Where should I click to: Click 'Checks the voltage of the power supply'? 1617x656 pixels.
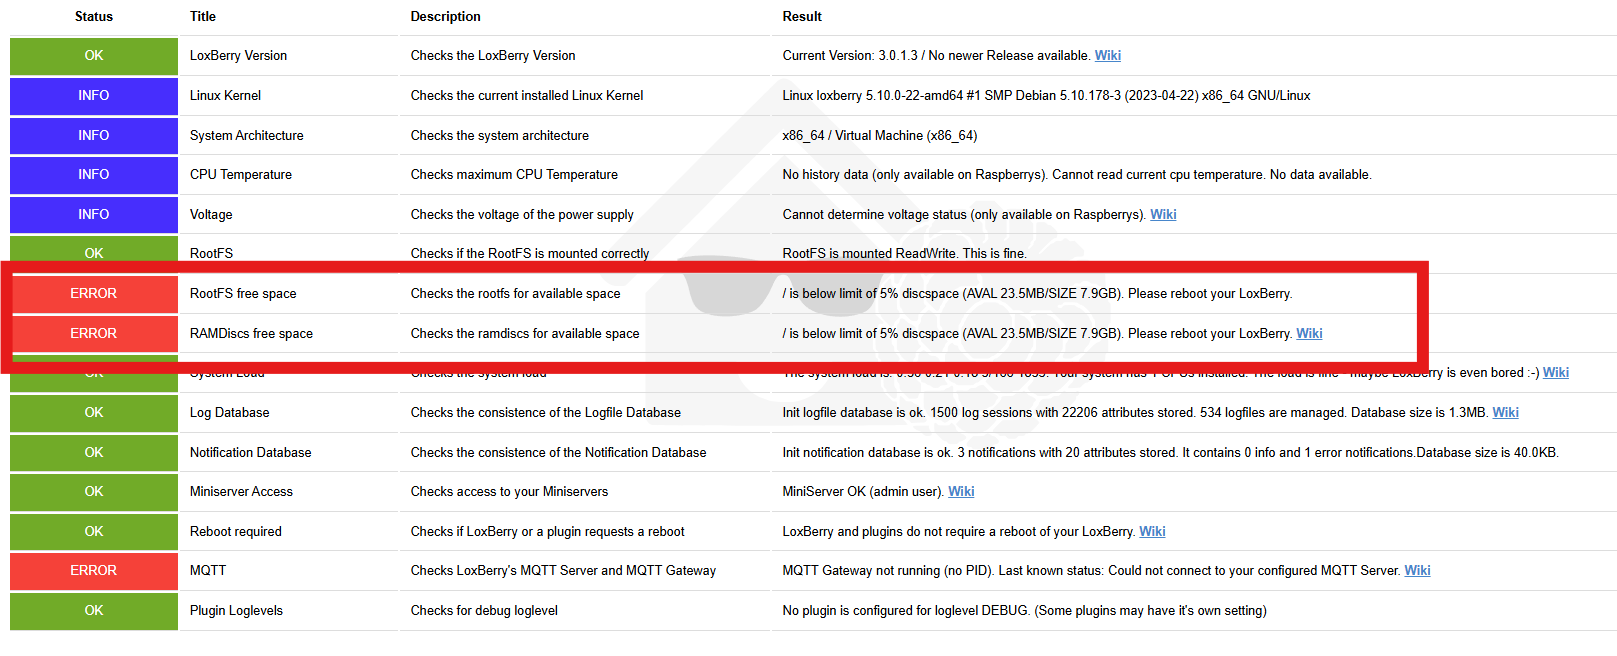(522, 215)
